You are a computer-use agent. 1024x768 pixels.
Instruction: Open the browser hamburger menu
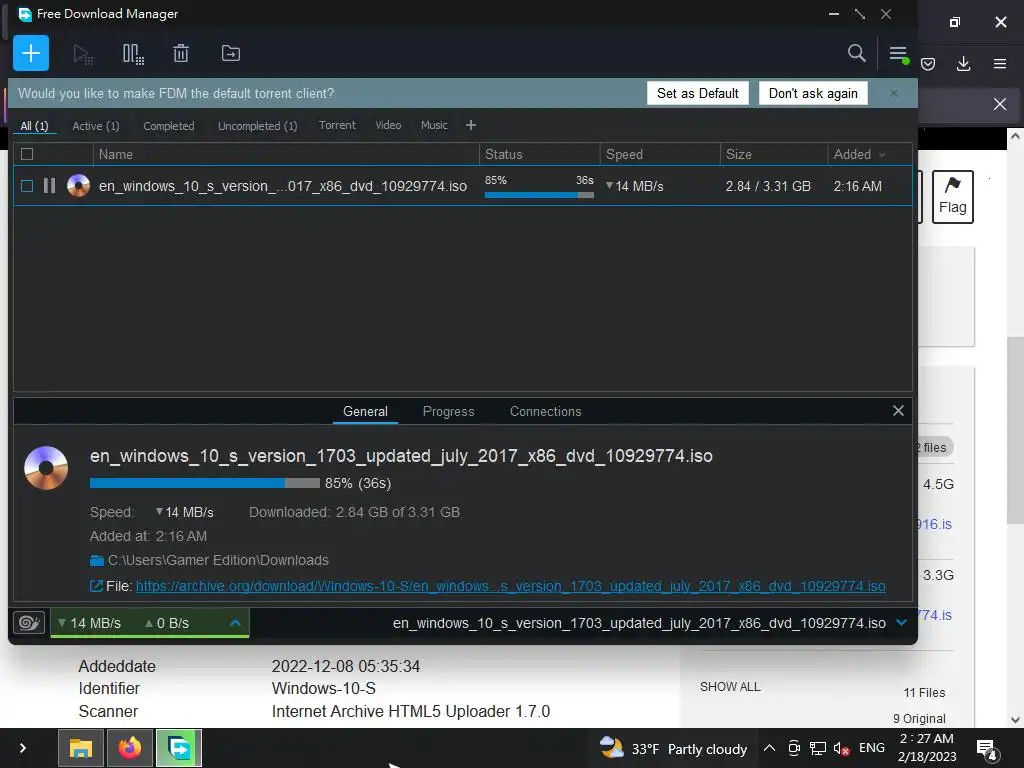pyautogui.click(x=1000, y=63)
